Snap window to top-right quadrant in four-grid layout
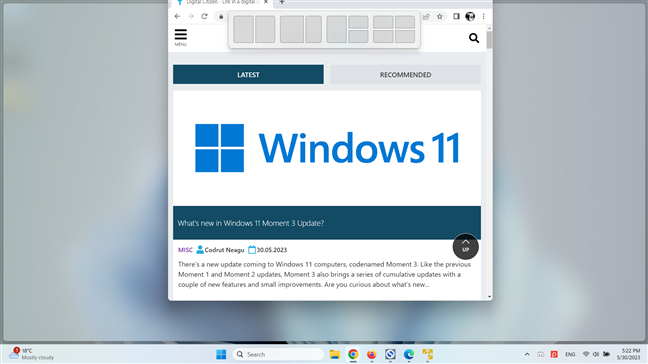Viewport: 648px width, 364px height. click(405, 22)
